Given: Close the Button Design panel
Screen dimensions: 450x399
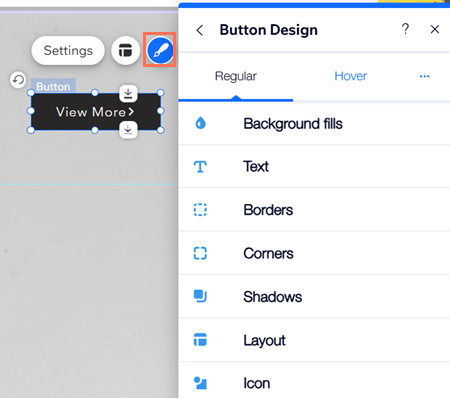Looking at the screenshot, I should (x=435, y=29).
